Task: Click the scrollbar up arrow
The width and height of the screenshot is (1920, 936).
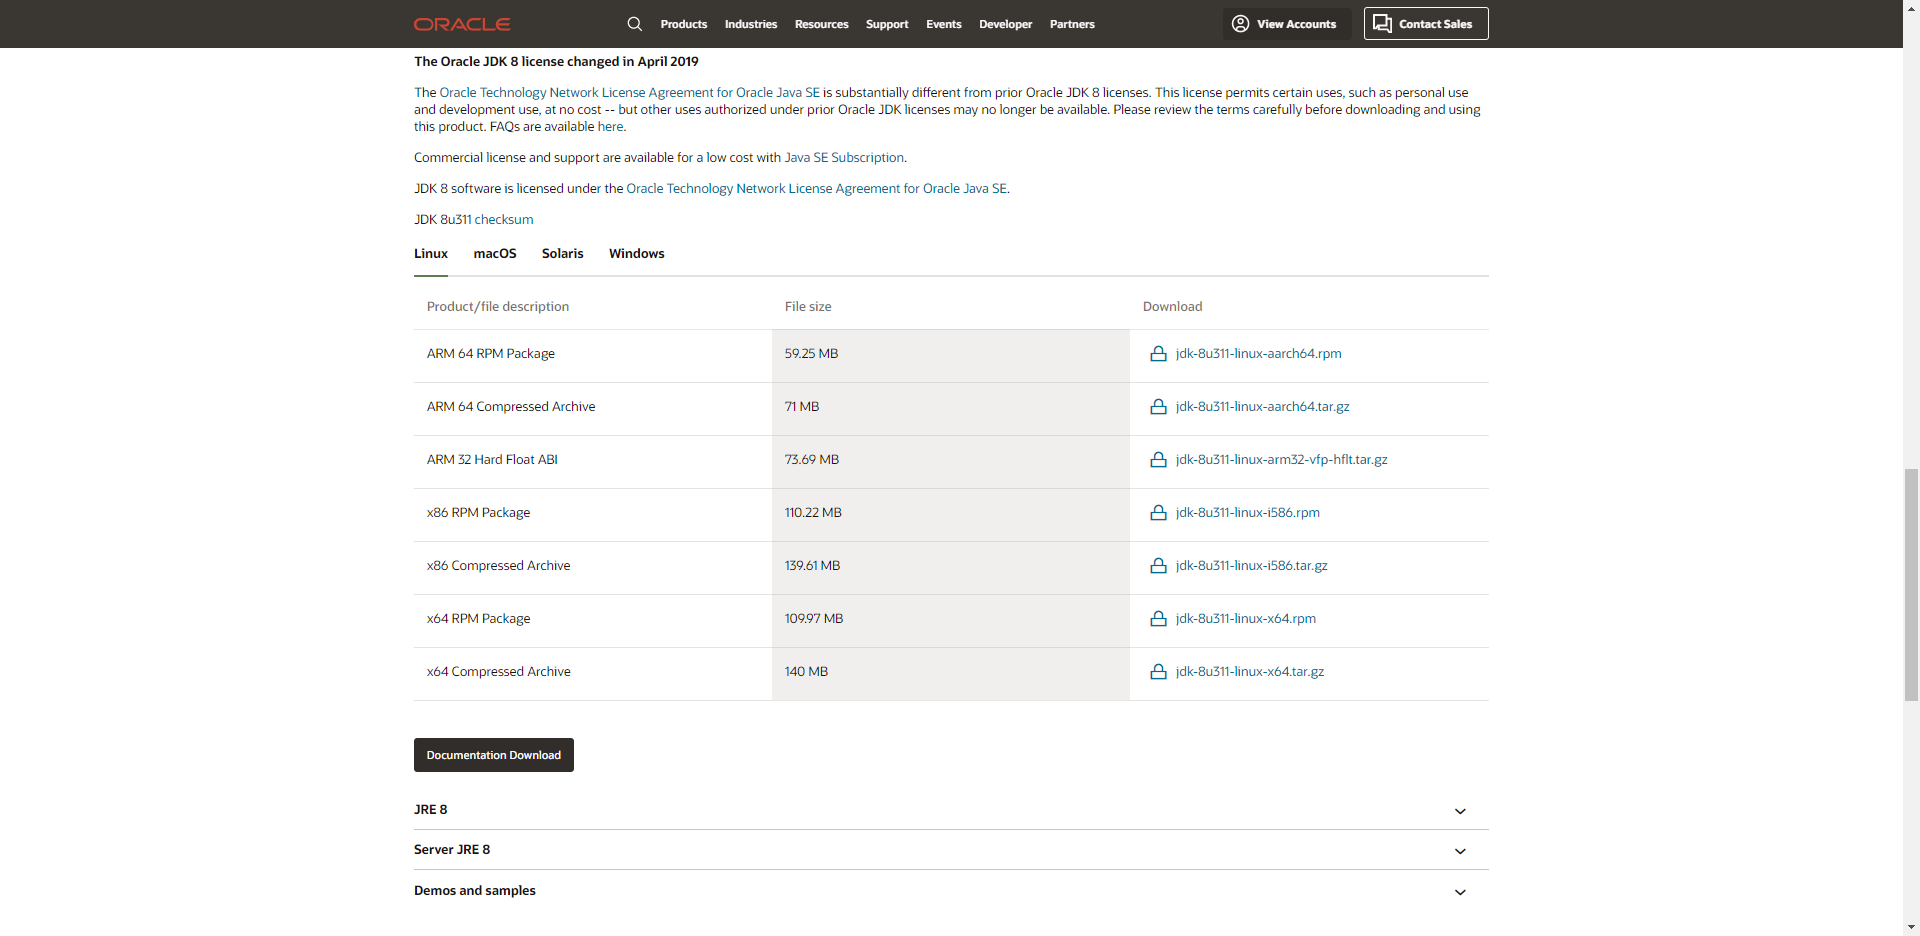Action: point(1911,8)
